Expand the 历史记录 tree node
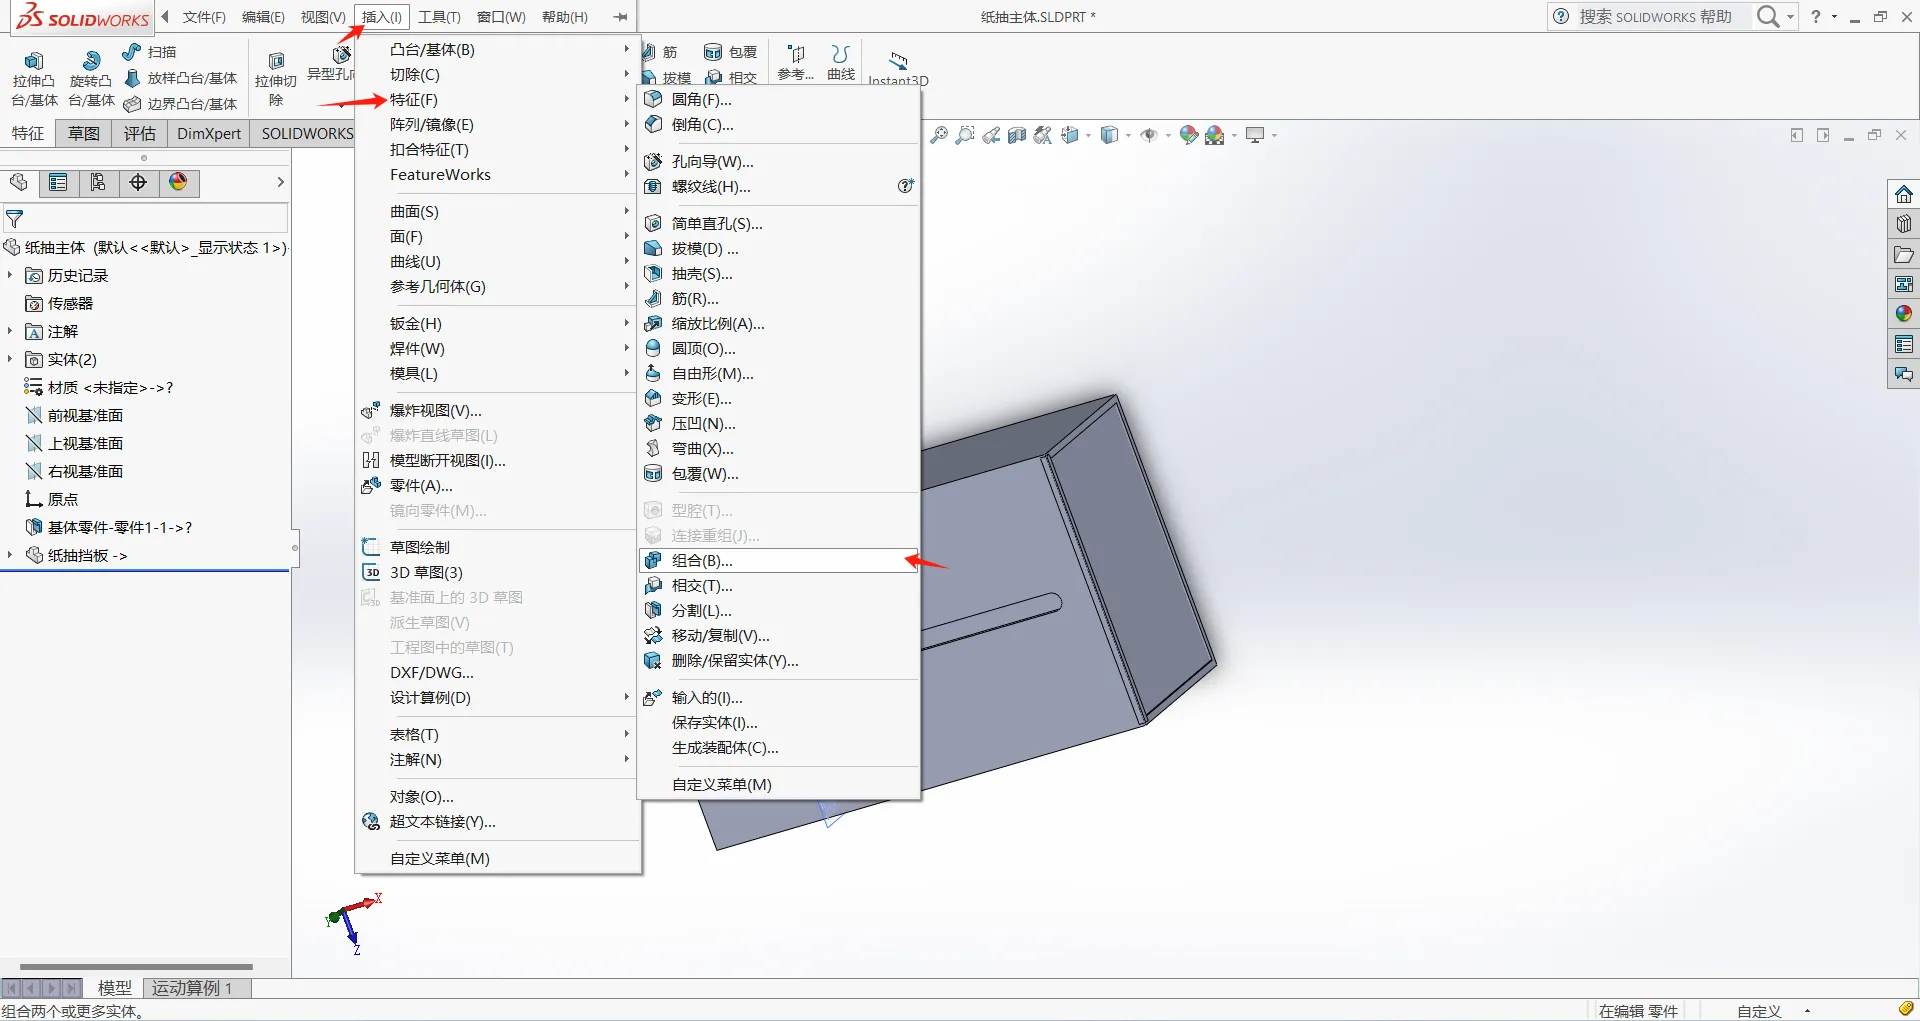1920x1021 pixels. [10, 276]
